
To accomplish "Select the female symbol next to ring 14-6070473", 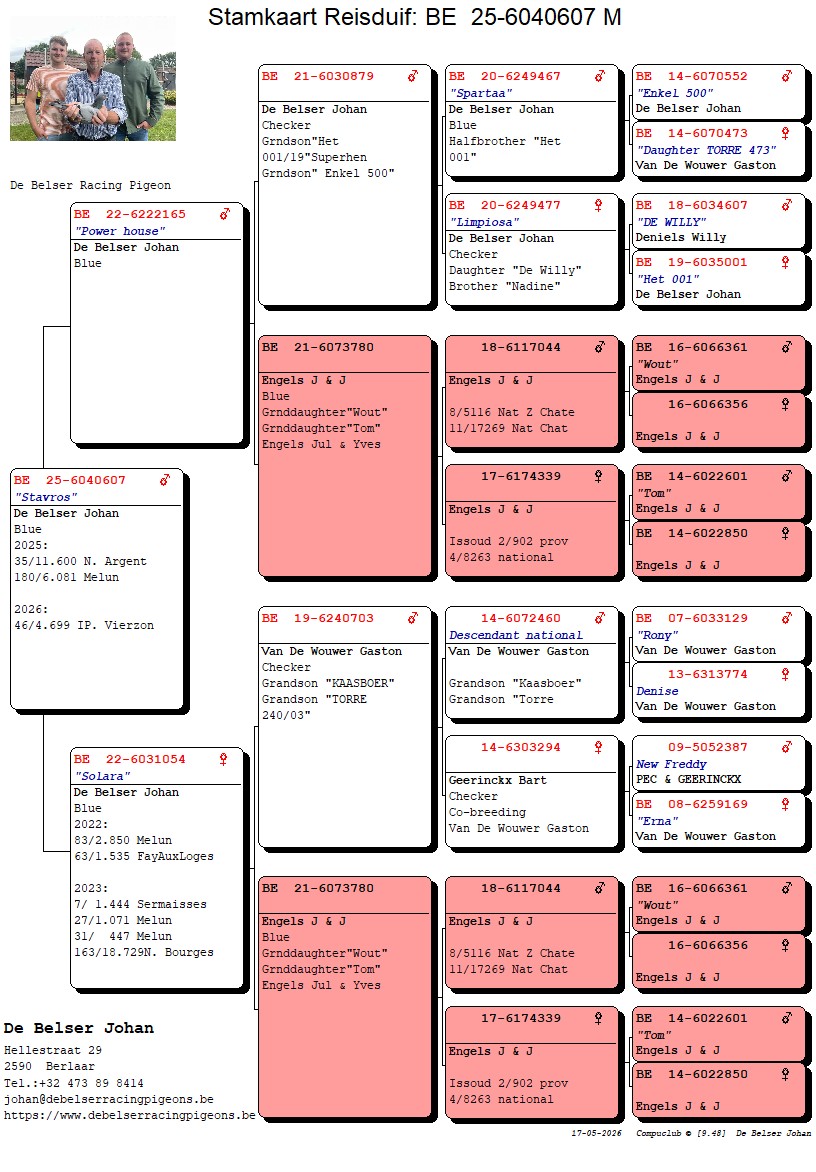I will [x=785, y=133].
